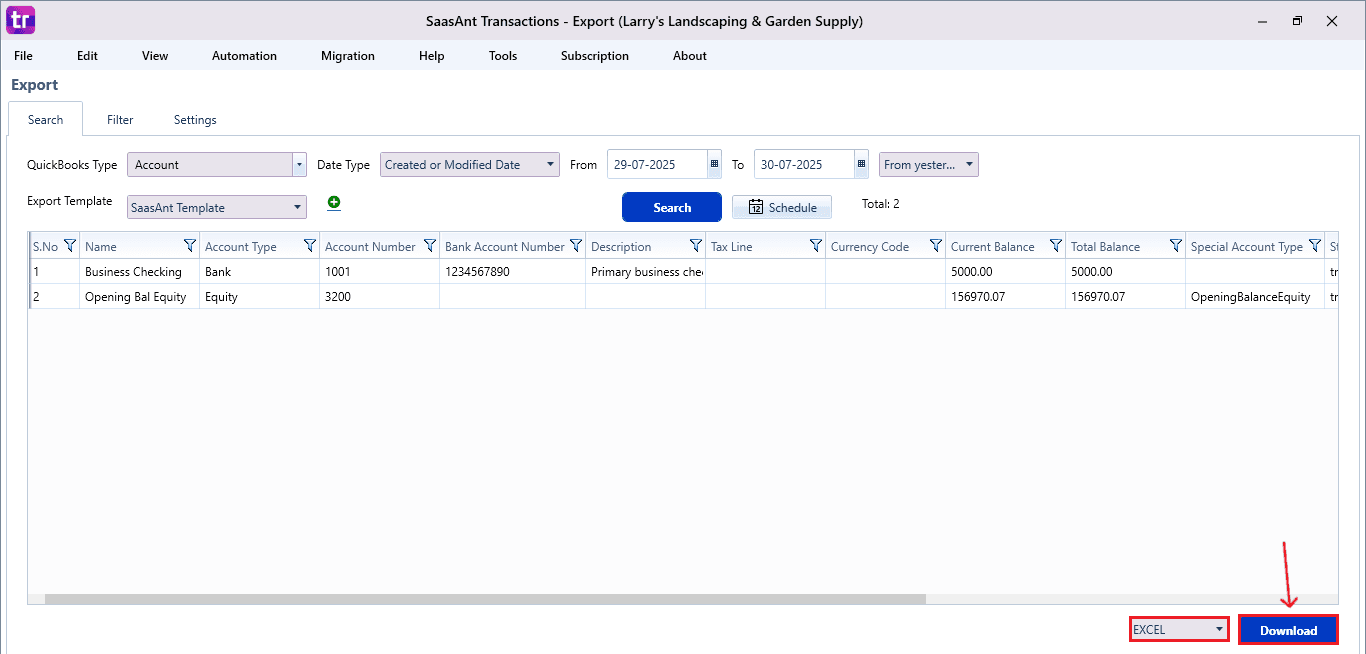Open the EXCEL file format dropdown
The height and width of the screenshot is (654, 1366).
tap(1179, 630)
